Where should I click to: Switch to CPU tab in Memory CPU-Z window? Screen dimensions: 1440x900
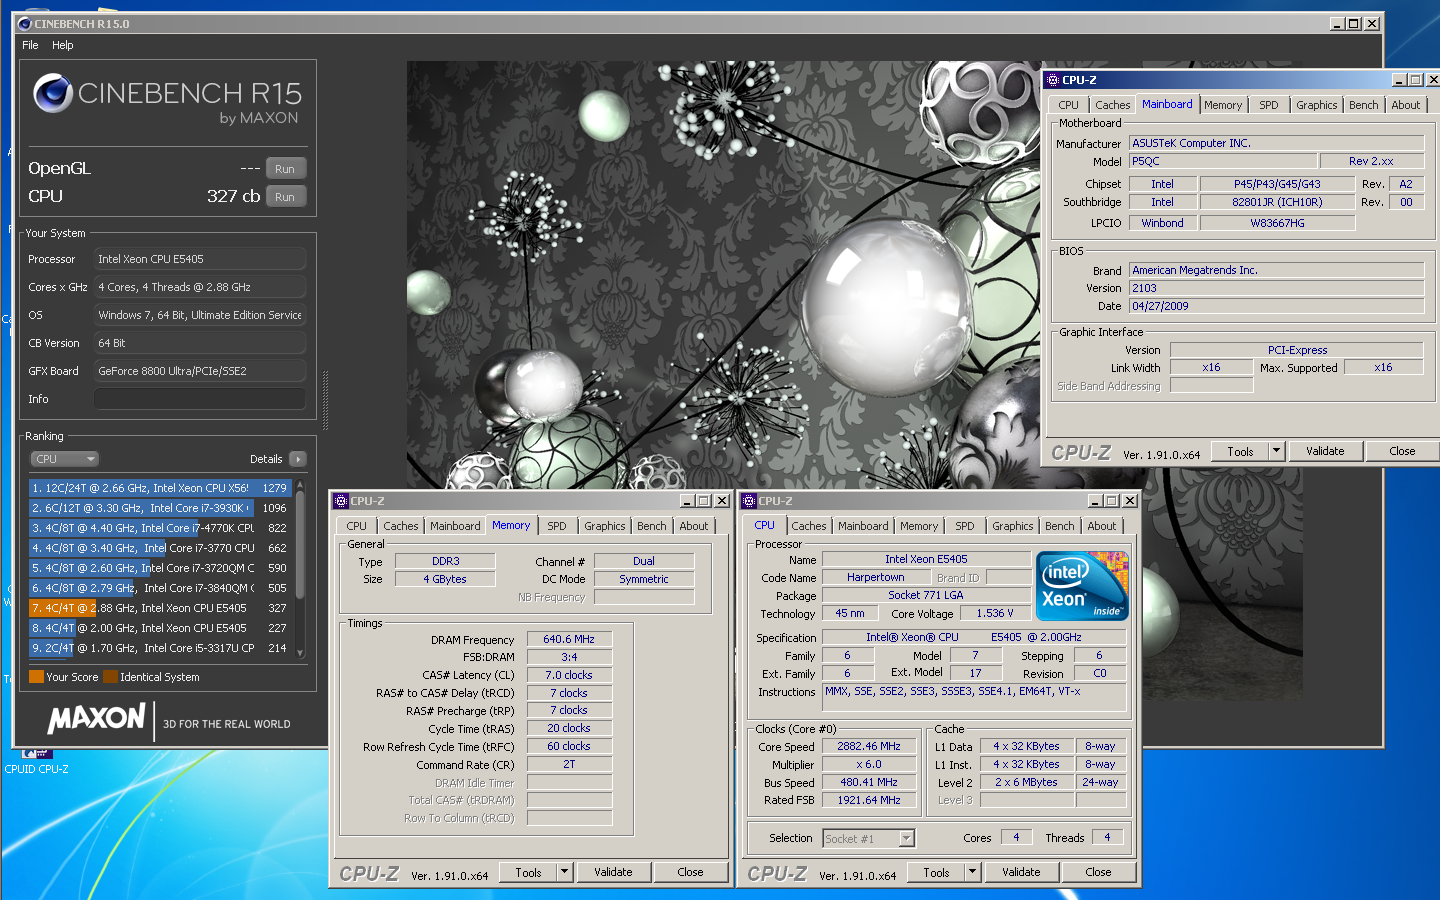tap(356, 526)
